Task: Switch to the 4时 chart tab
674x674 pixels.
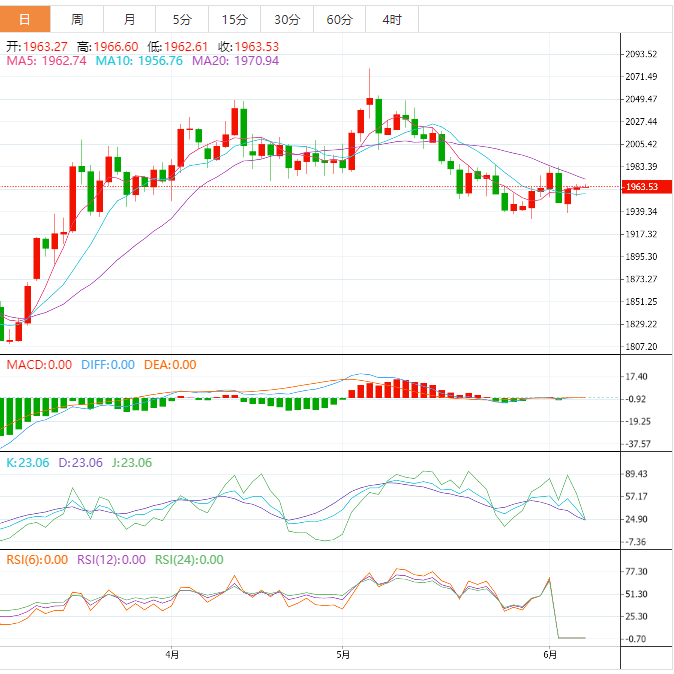Action: 391,20
